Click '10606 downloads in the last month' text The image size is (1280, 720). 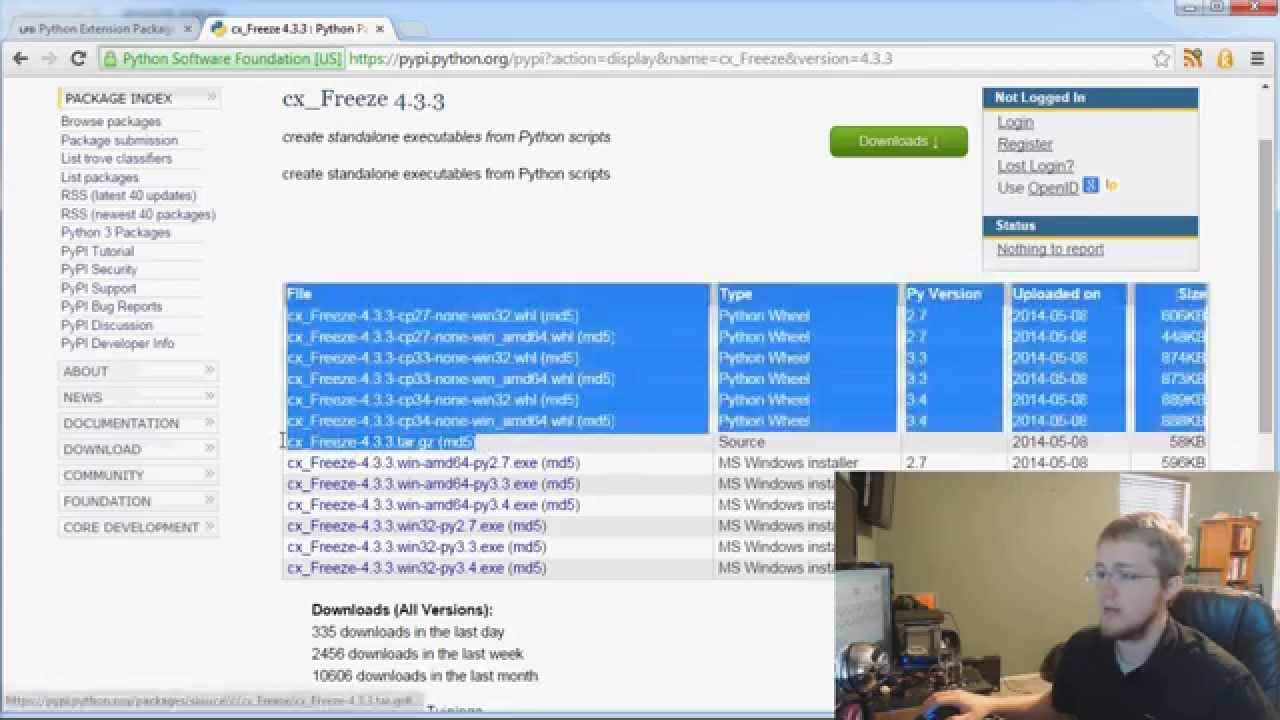(x=425, y=676)
